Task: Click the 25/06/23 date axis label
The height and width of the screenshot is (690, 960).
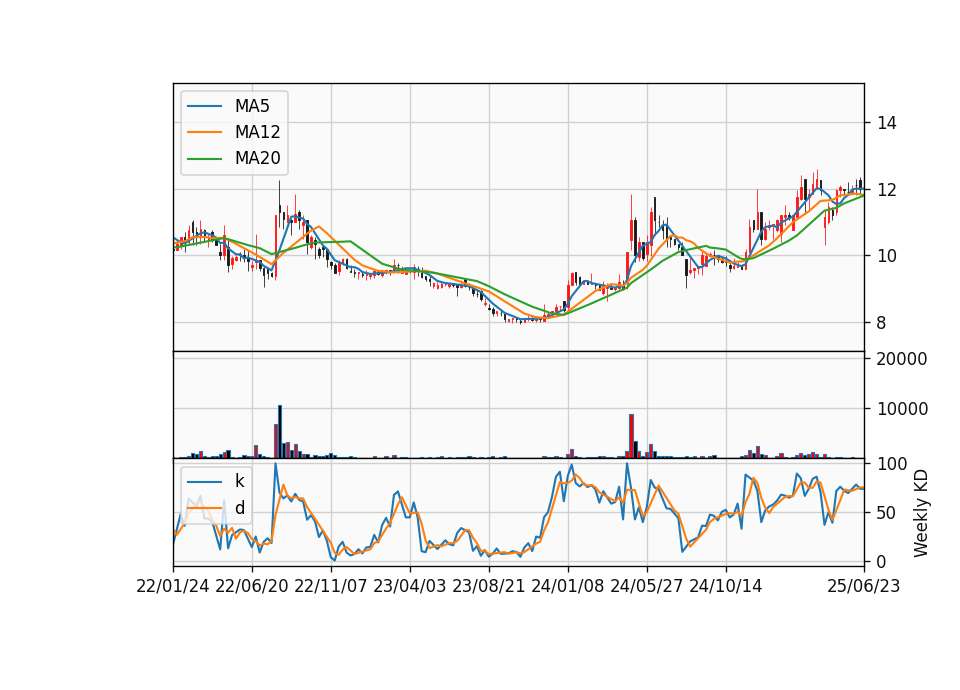Action: click(864, 586)
